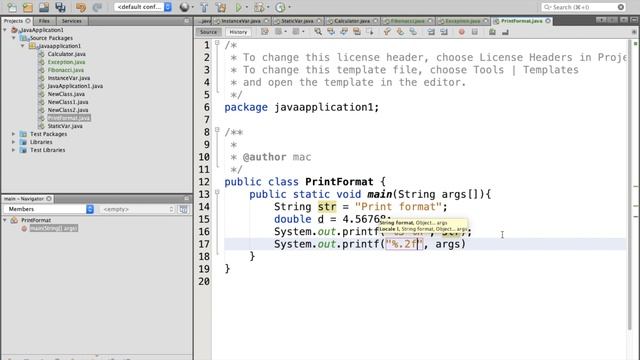Screen dimensions: 640x360
Task: Toggle Highlight Search in editor toolbar
Action: tap(357, 32)
